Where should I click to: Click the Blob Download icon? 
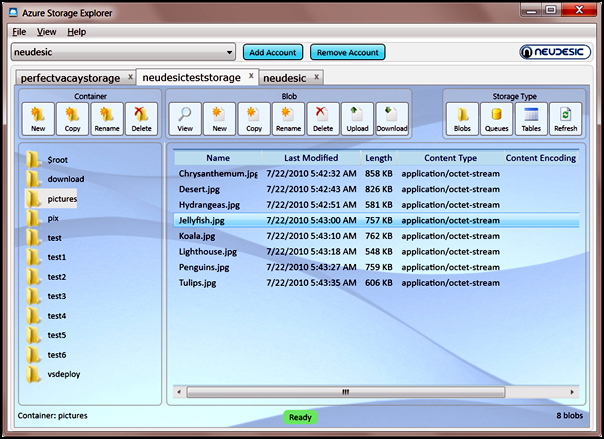392,119
